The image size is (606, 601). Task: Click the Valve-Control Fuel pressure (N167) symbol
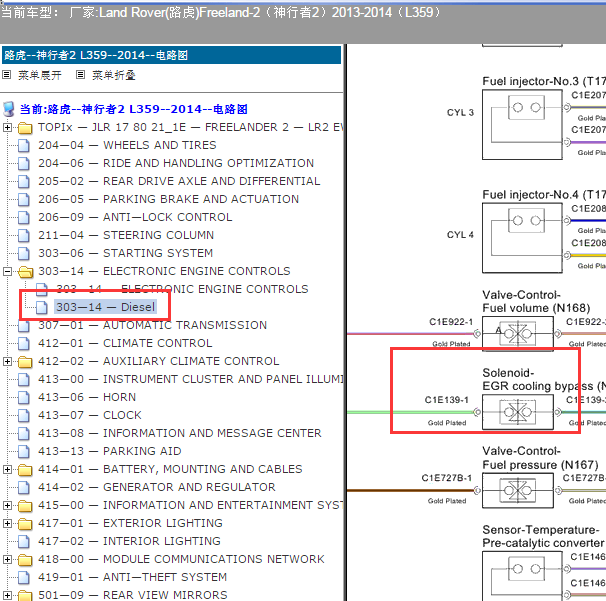(518, 490)
